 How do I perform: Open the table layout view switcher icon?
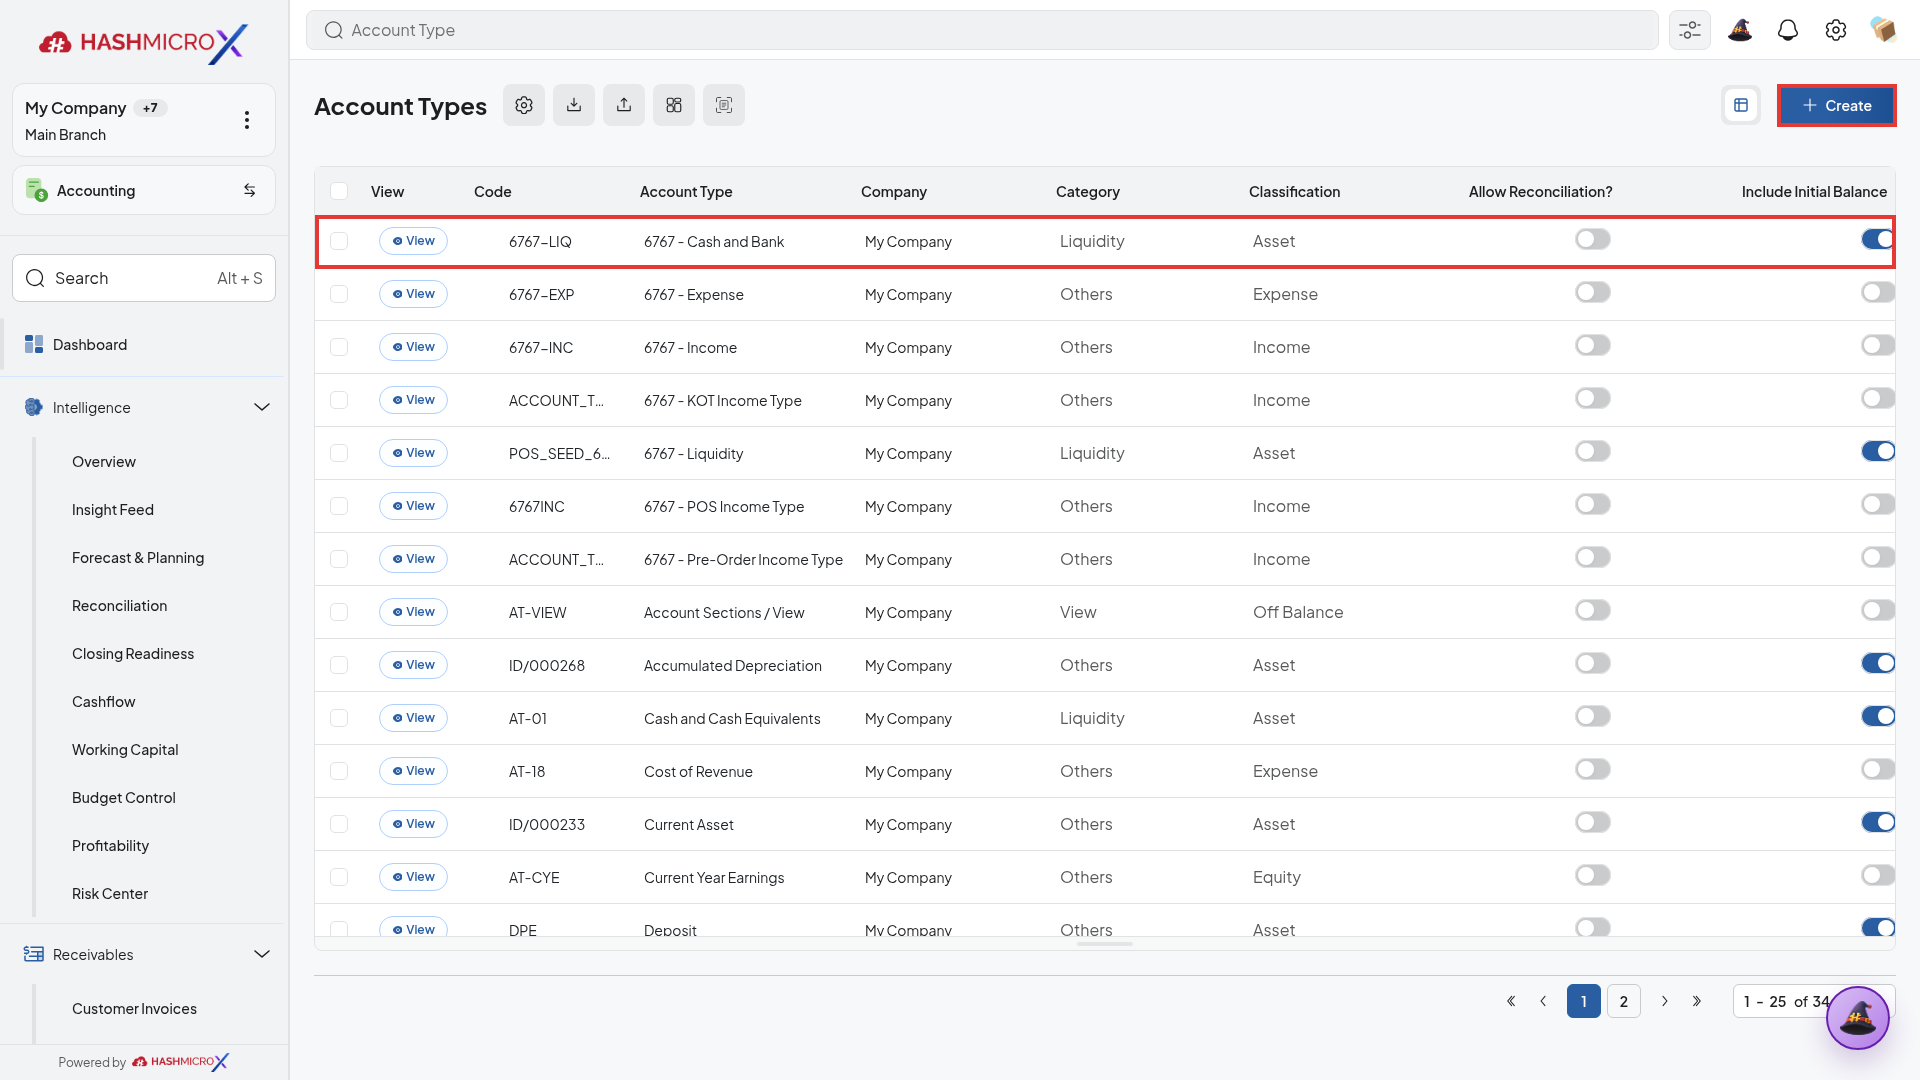(1741, 105)
